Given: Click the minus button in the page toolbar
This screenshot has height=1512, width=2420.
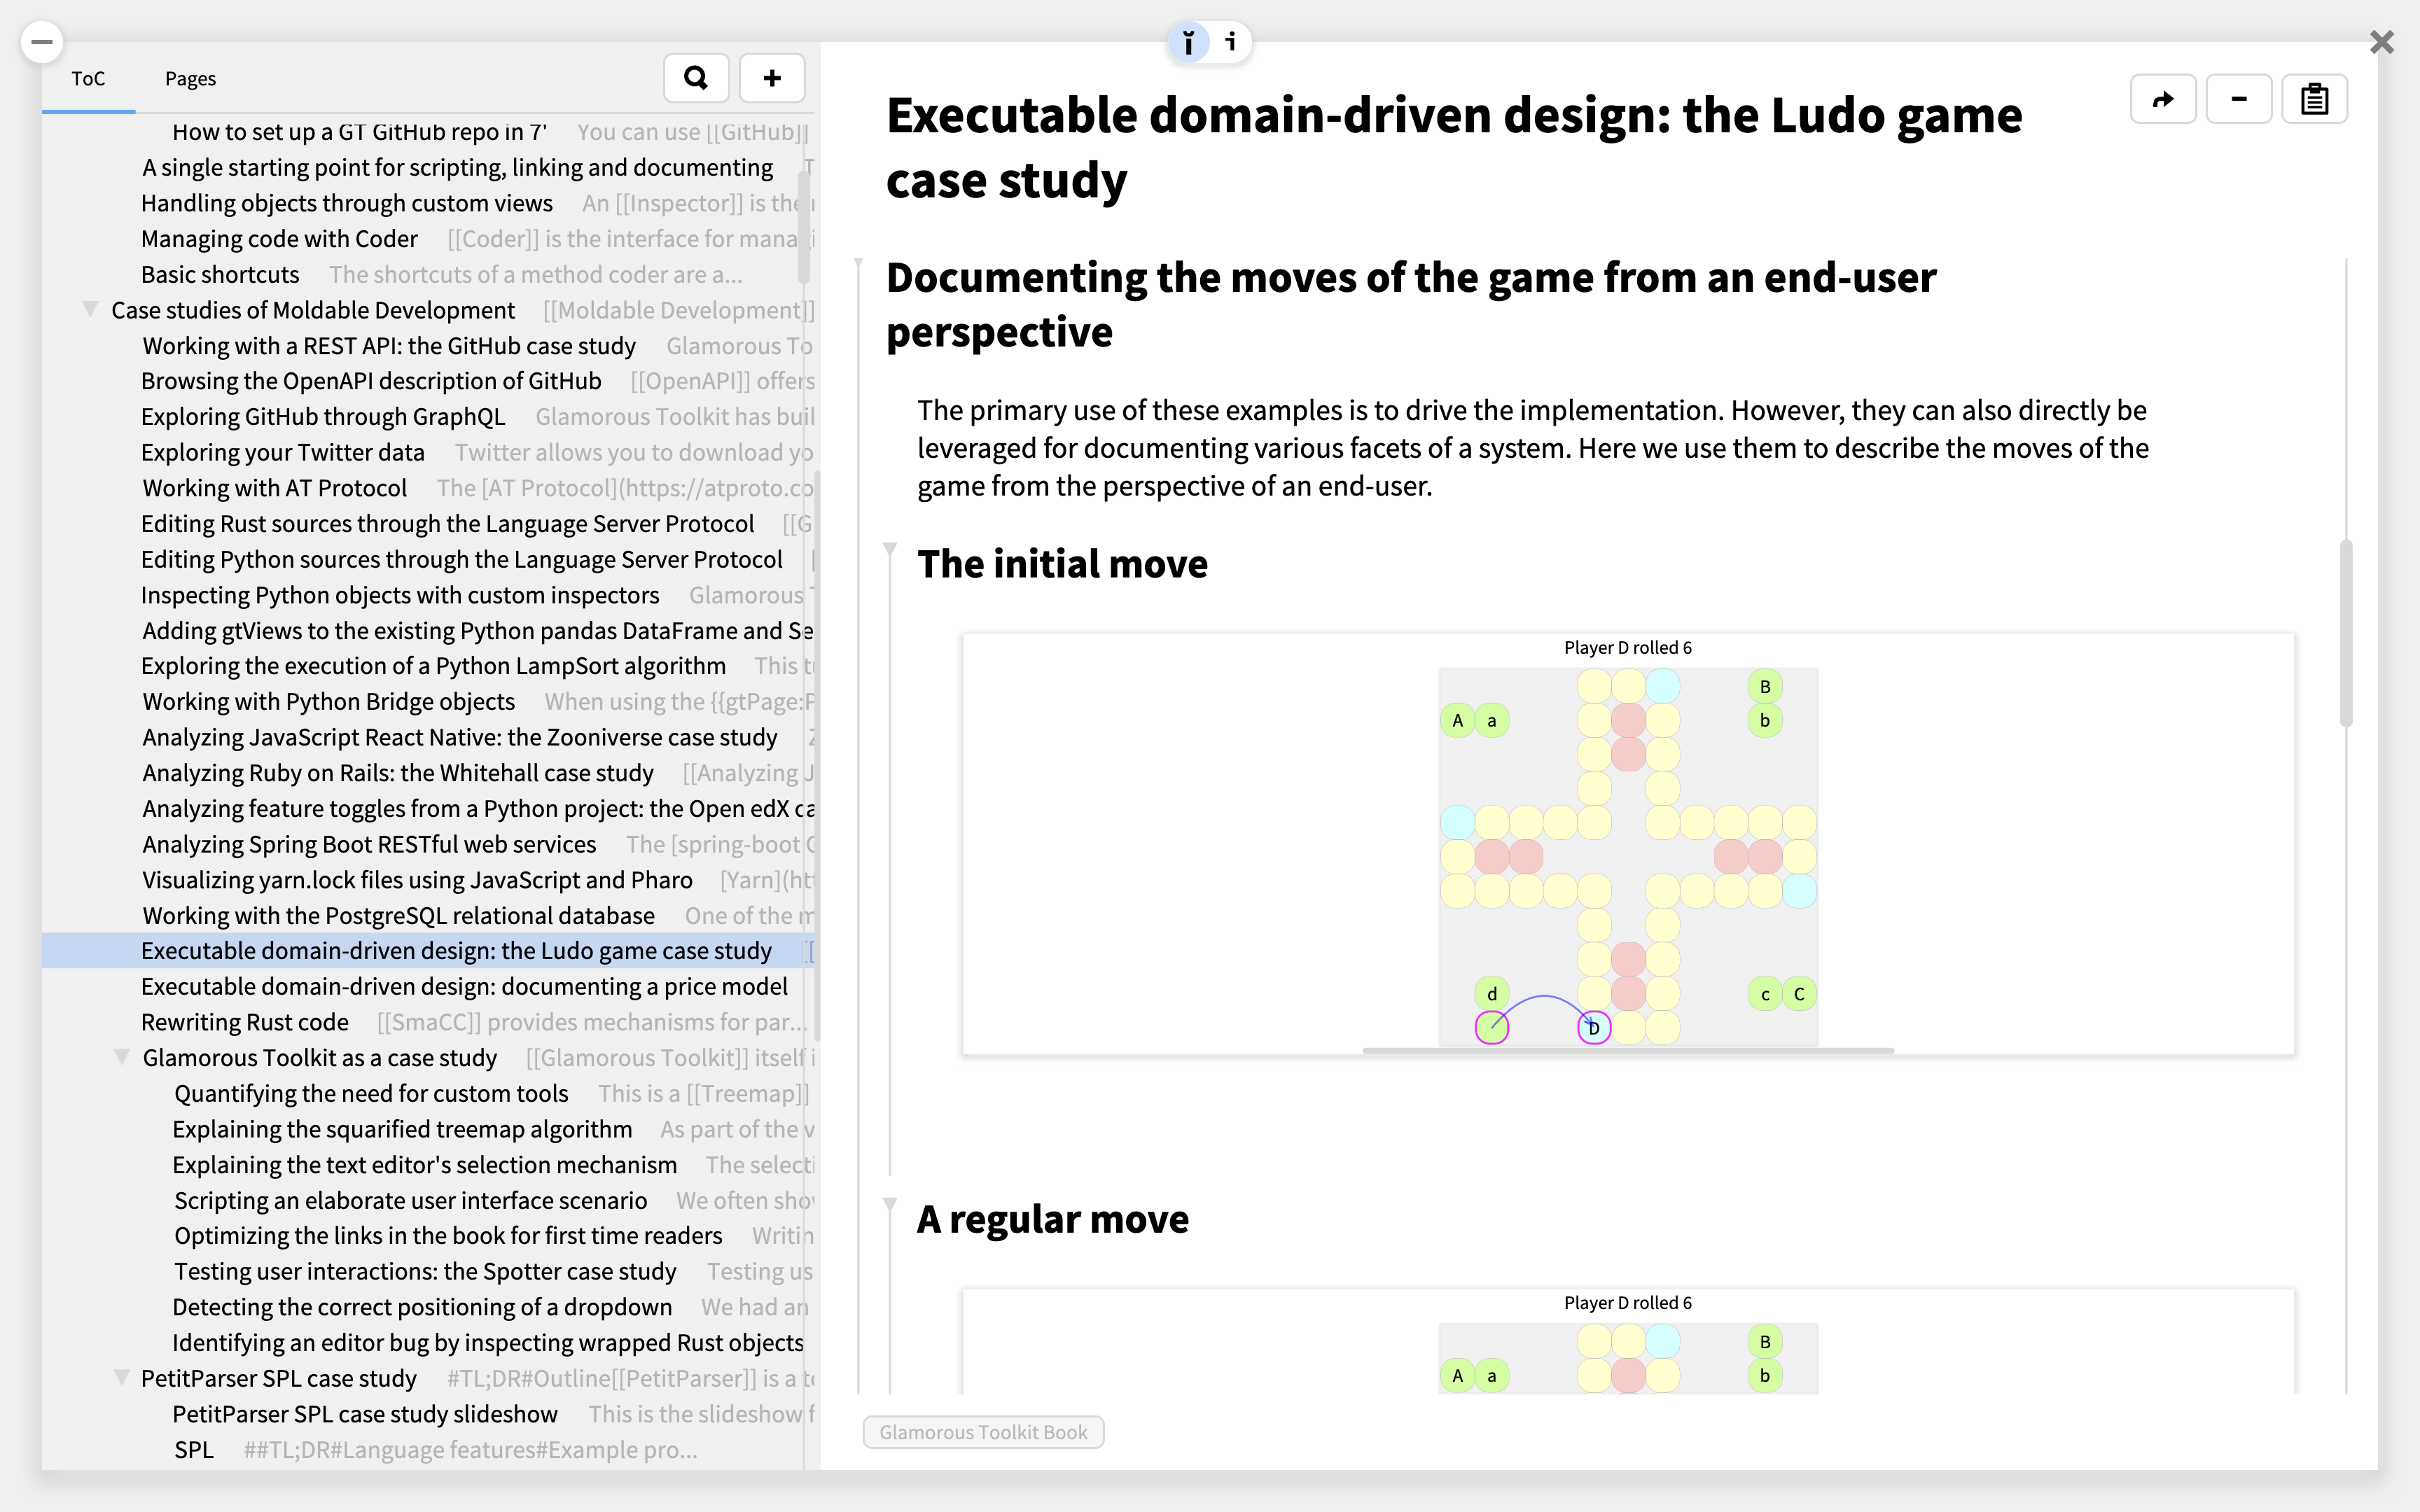Looking at the screenshot, I should point(2239,99).
